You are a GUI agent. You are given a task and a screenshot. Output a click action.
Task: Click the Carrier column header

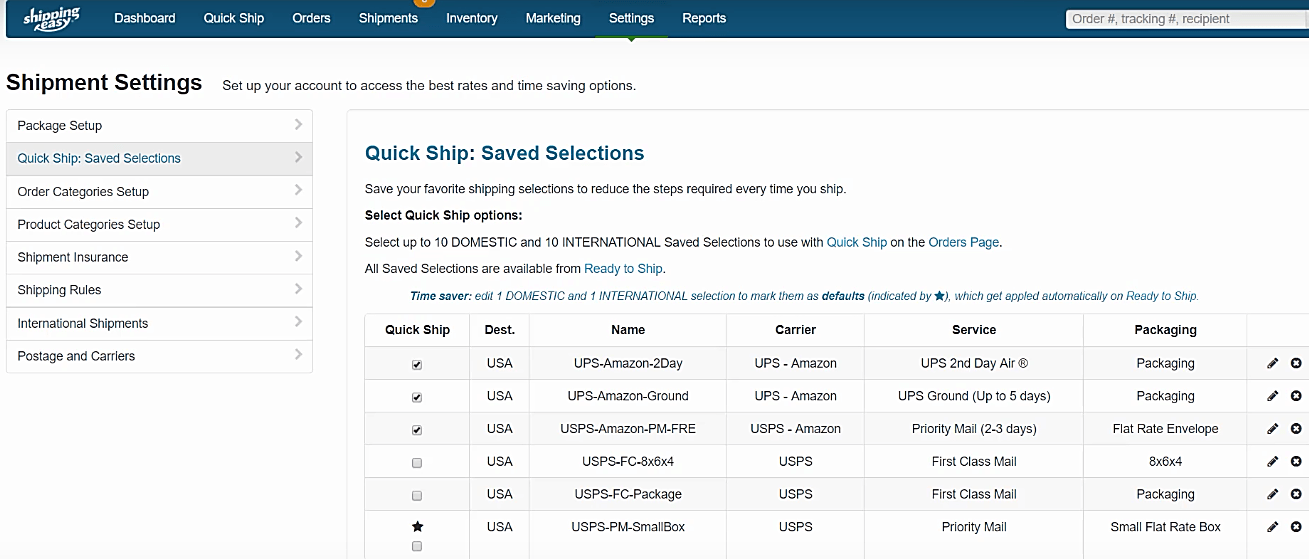tap(796, 330)
